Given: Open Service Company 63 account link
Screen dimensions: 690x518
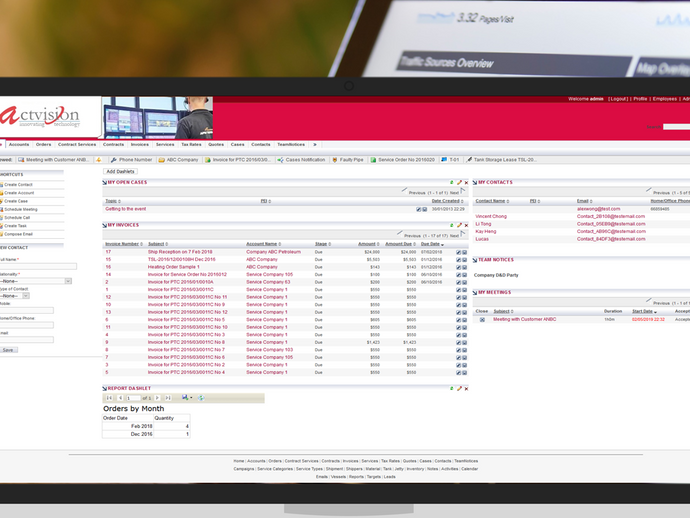Looking at the screenshot, I should pyautogui.click(x=268, y=282).
